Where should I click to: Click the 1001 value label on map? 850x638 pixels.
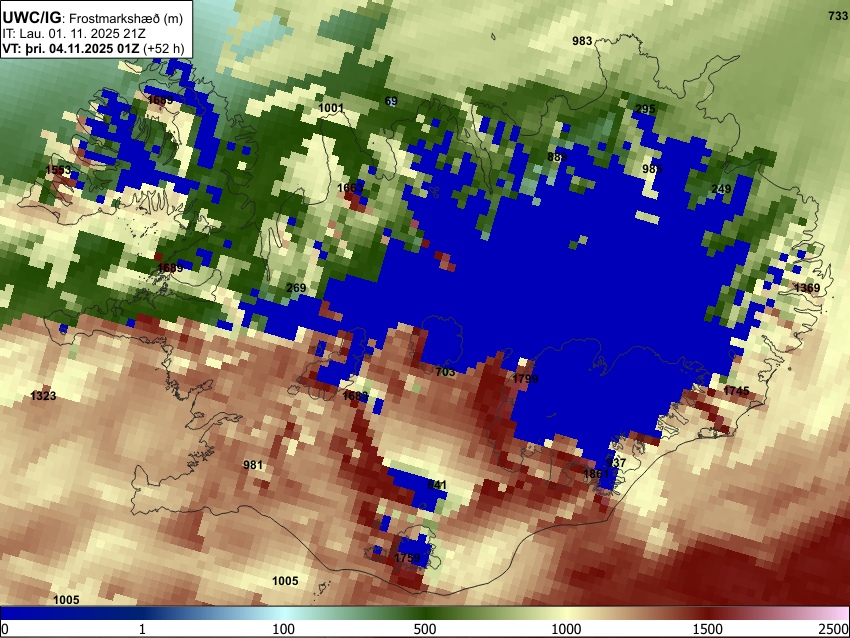[x=331, y=108]
